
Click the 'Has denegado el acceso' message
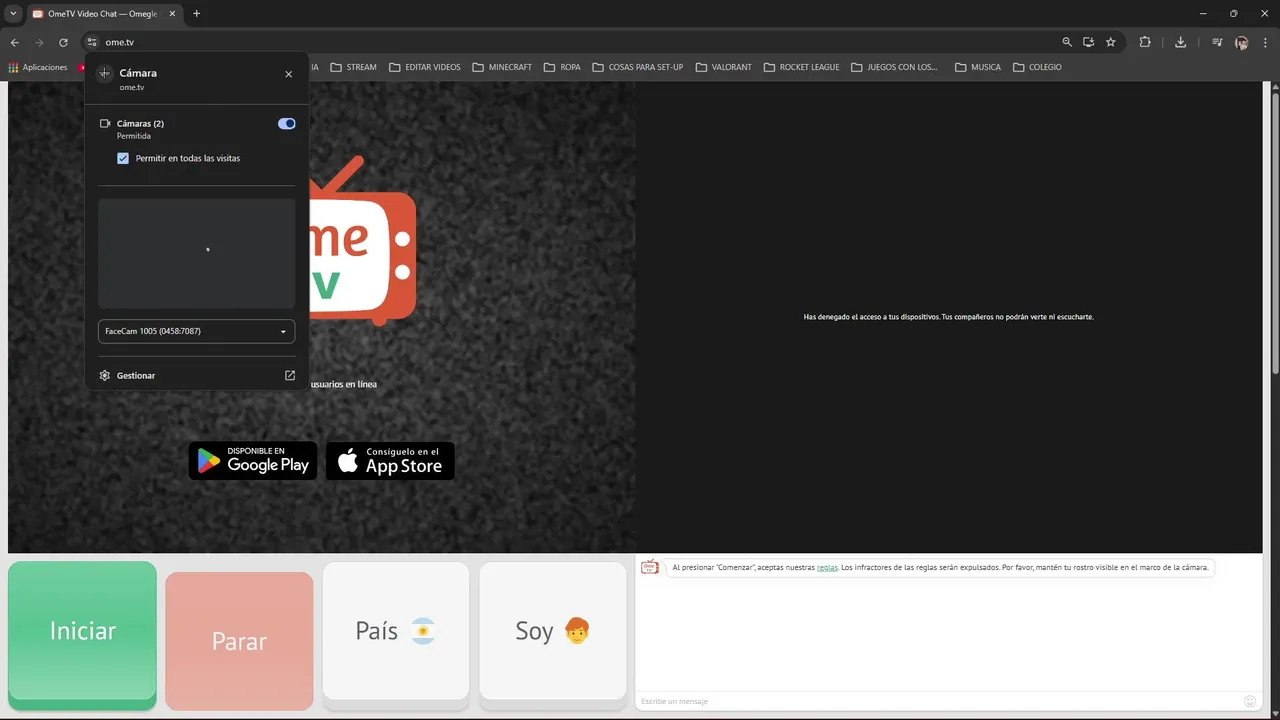948,317
